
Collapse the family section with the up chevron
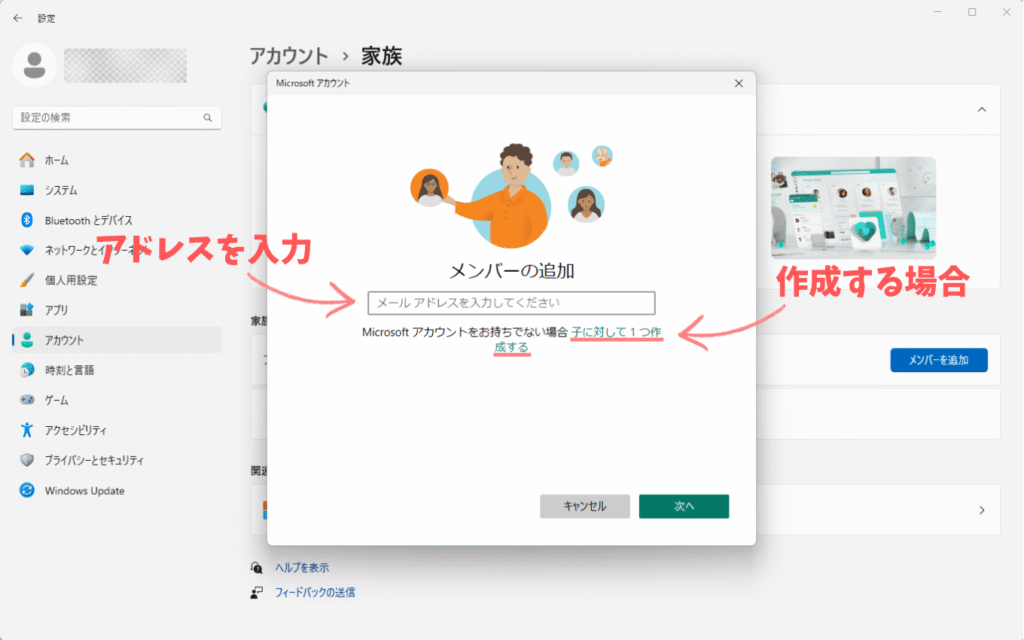tap(982, 110)
